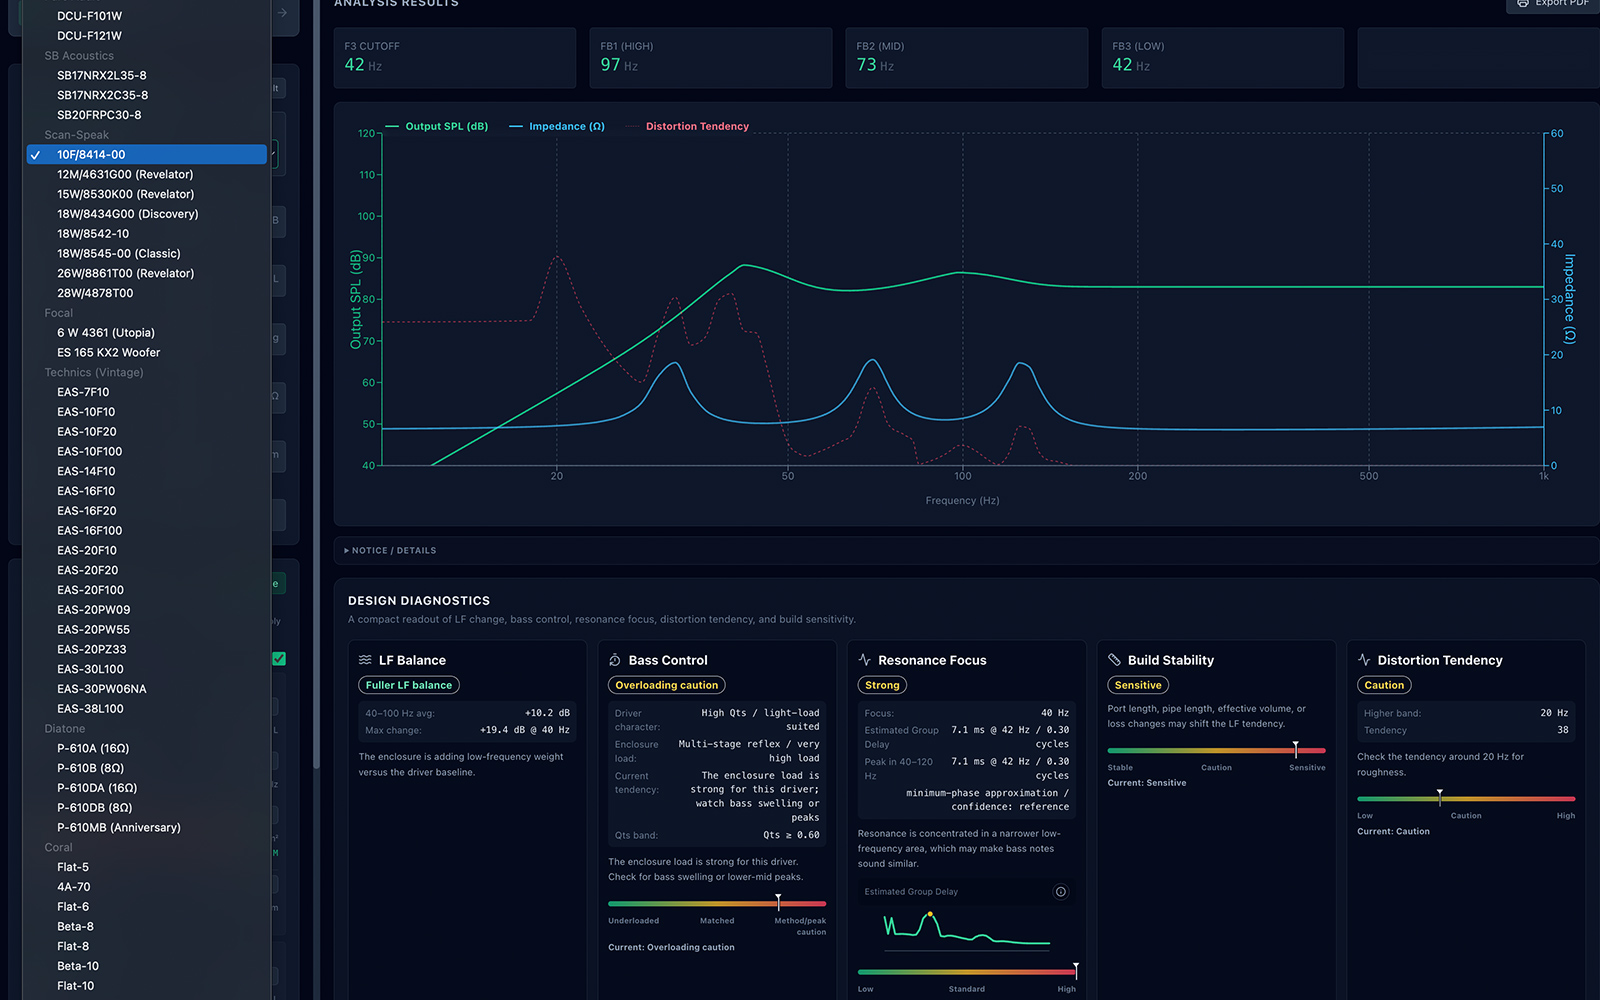Click the F3 CUTOFF 42 Hz card
The image size is (1600, 1000).
tap(455, 58)
